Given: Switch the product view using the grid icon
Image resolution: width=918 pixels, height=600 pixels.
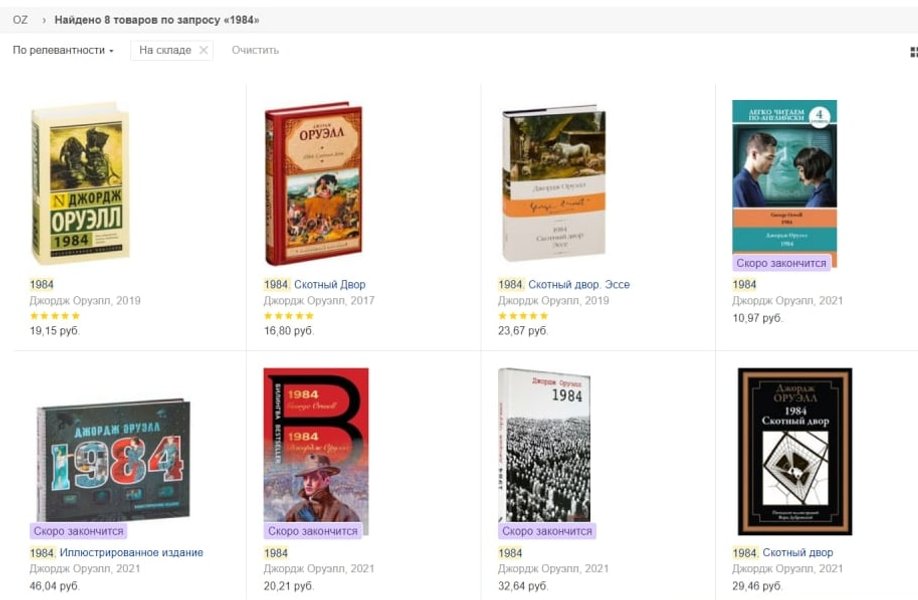Looking at the screenshot, I should click(x=912, y=51).
